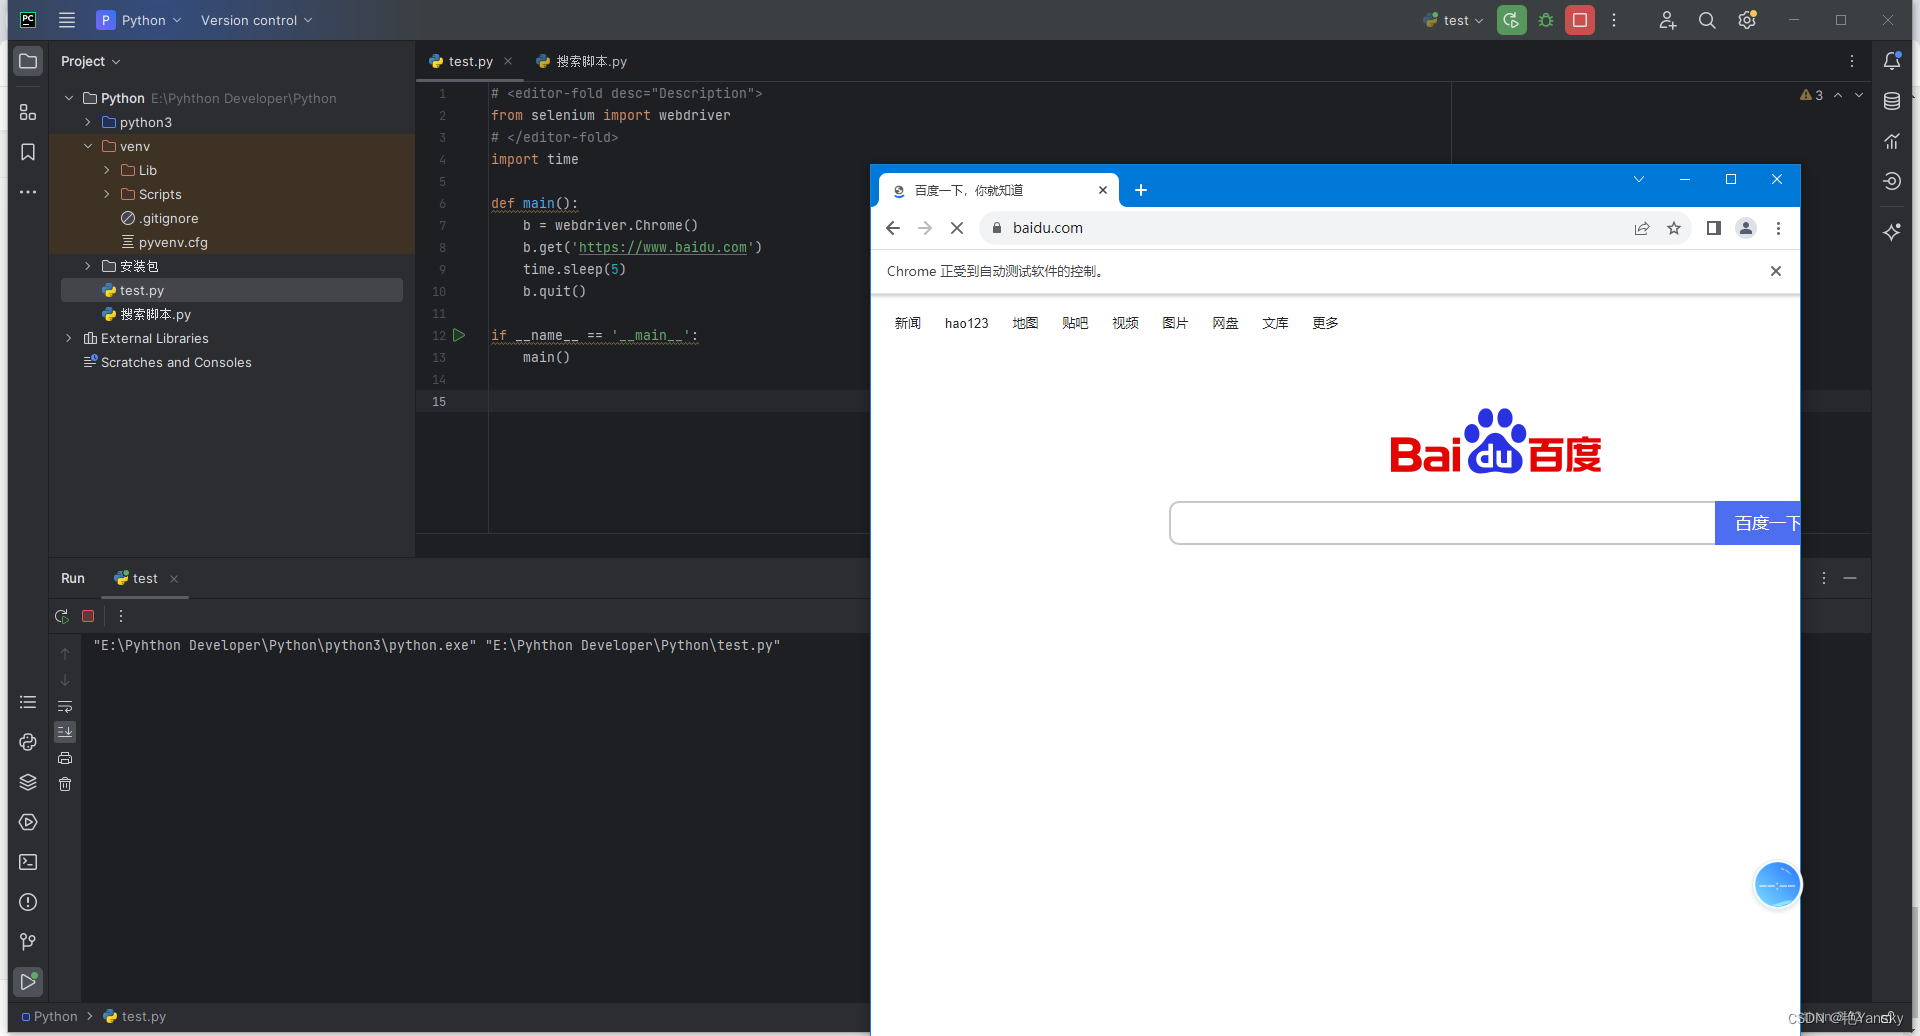
Task: Switch to the 搜索脚本.py editor tab
Action: pyautogui.click(x=582, y=61)
